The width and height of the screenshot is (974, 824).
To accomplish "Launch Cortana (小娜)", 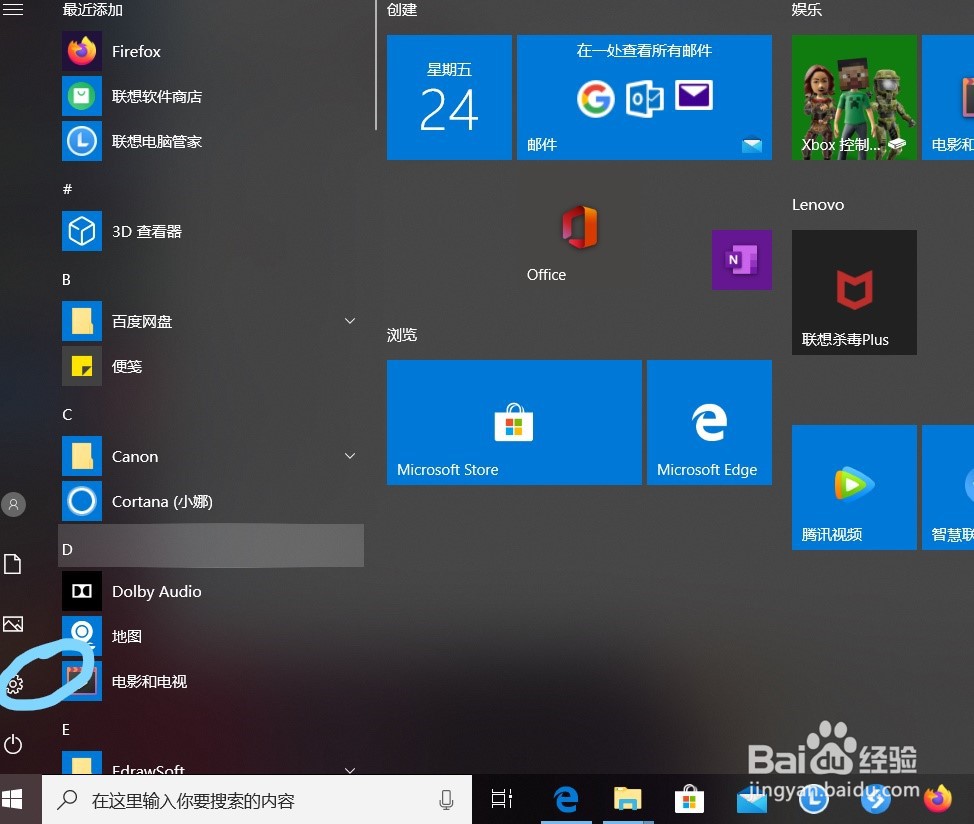I will pos(211,501).
